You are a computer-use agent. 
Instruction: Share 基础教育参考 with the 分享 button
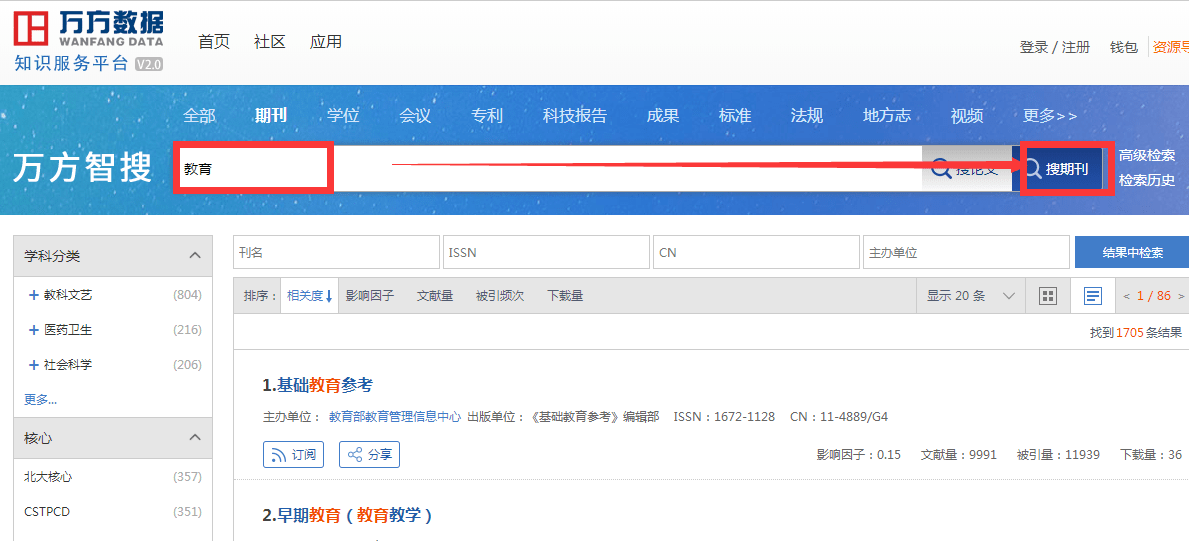(x=369, y=455)
